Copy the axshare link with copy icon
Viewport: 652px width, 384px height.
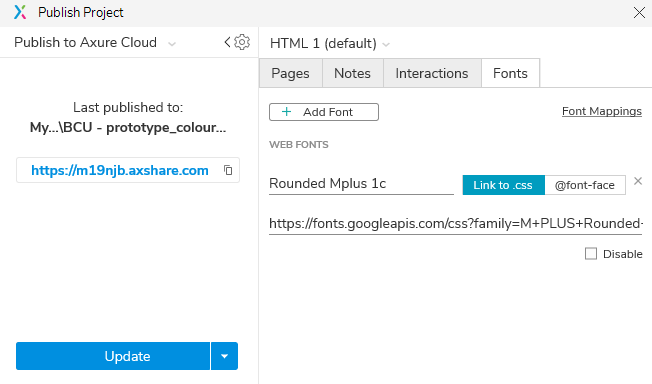[x=228, y=170]
